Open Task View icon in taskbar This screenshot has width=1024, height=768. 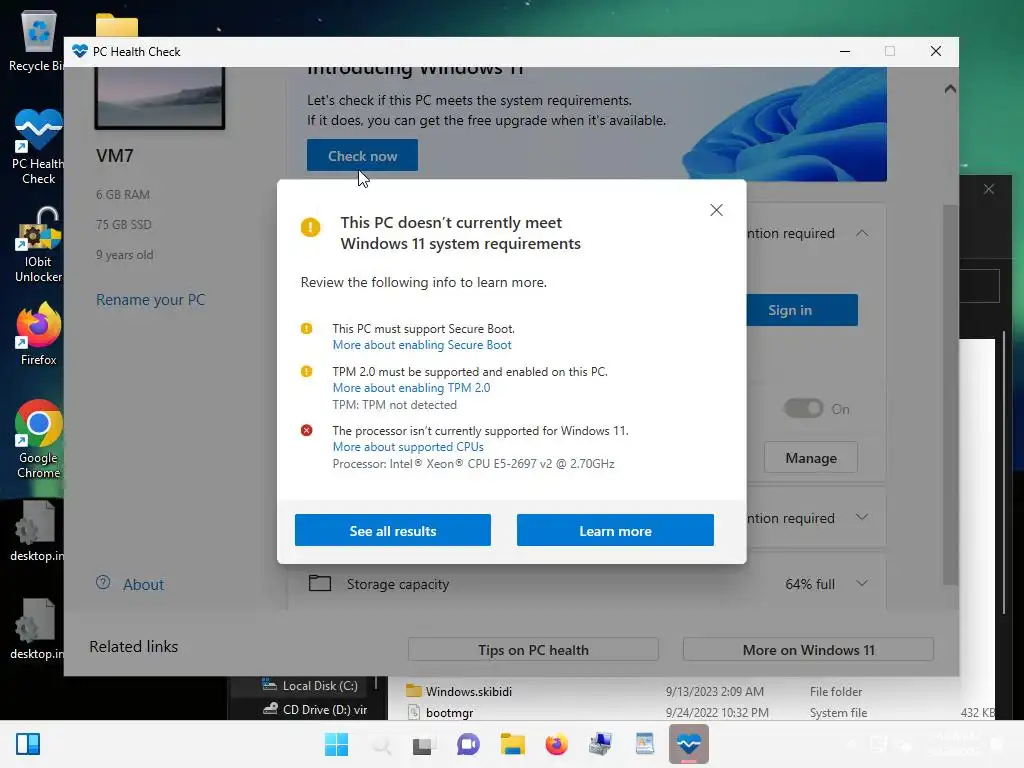[423, 744]
